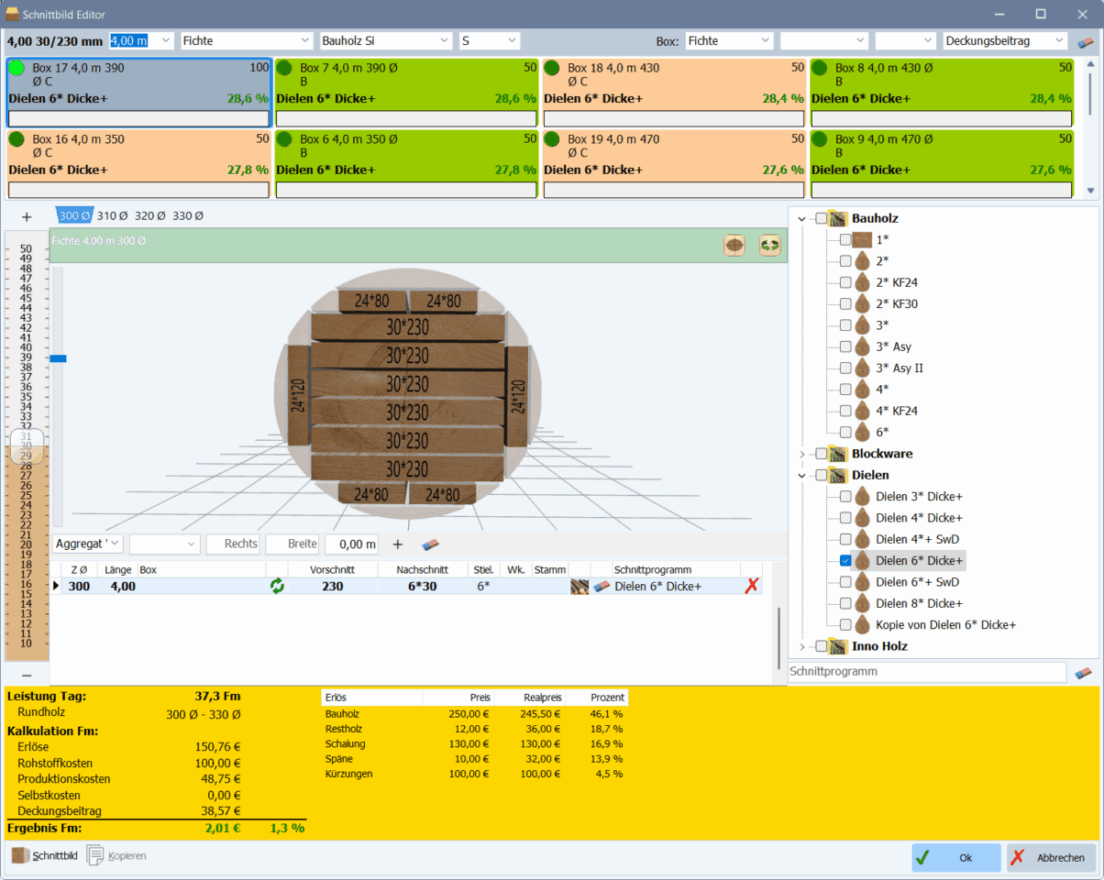
Task: Check the Dielen 3* Dicke+ checkbox
Action: (846, 496)
